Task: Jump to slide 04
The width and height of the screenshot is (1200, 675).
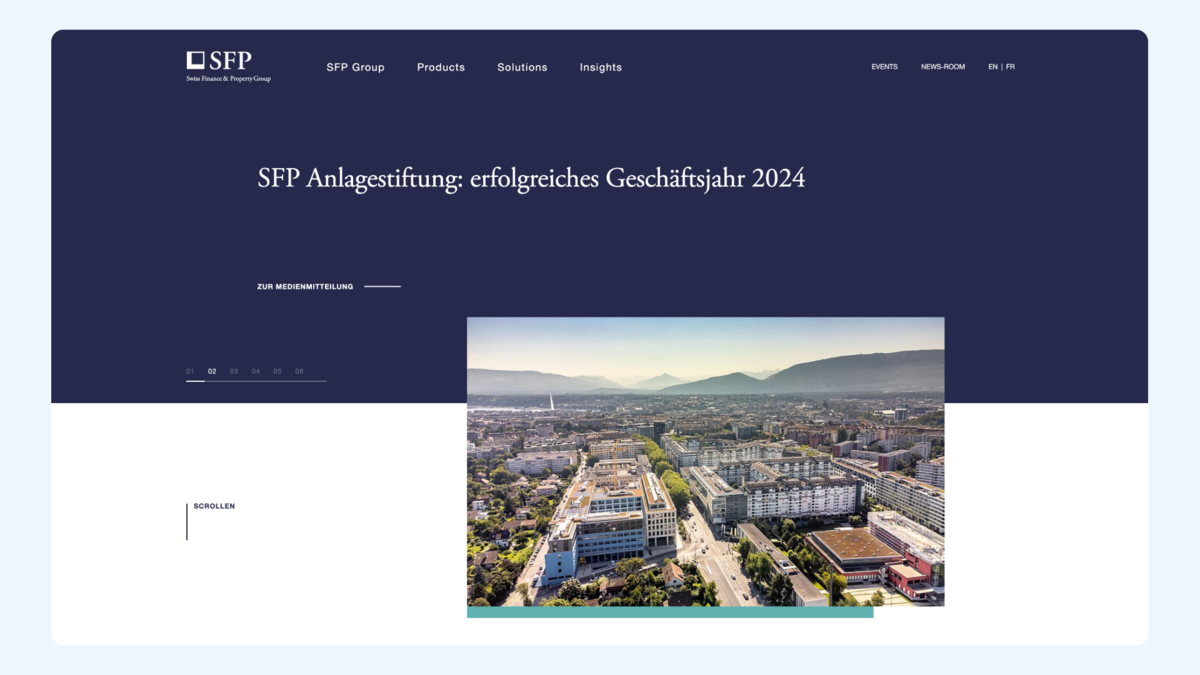Action: pyautogui.click(x=256, y=371)
